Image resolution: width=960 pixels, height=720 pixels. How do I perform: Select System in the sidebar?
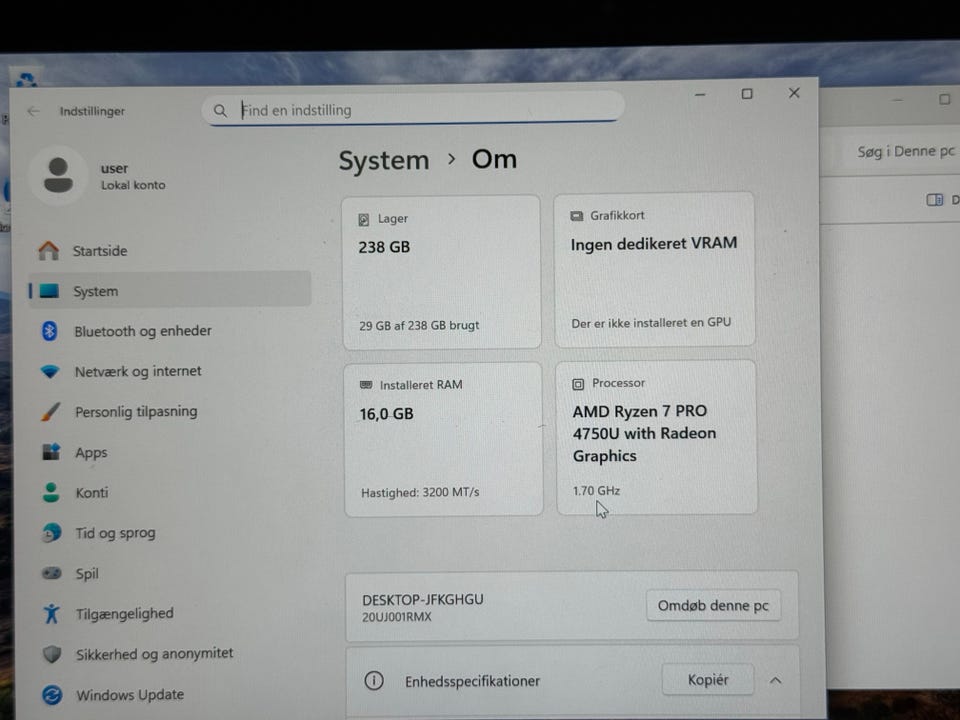pos(169,291)
